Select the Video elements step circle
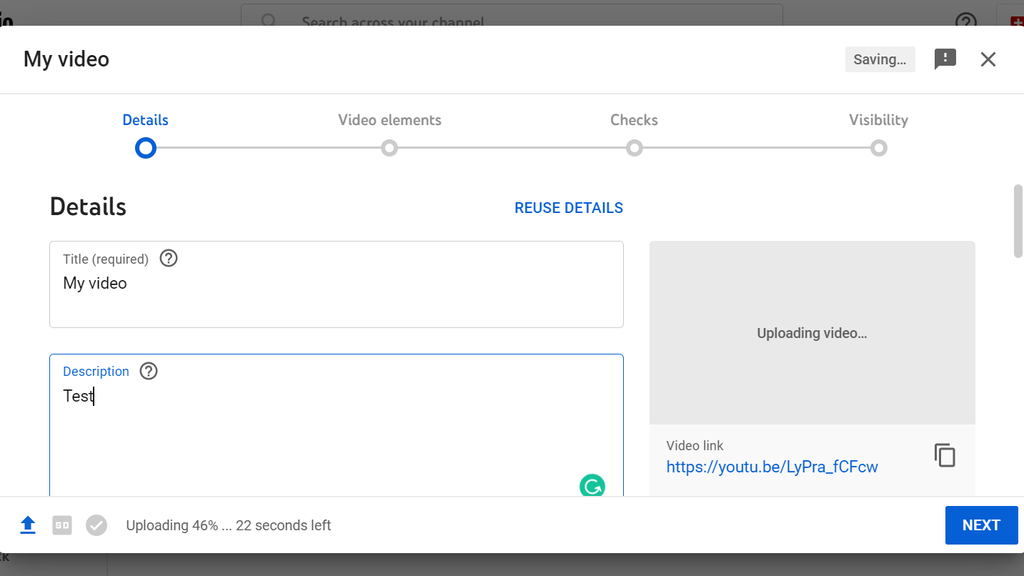Image resolution: width=1024 pixels, height=576 pixels. click(x=389, y=147)
